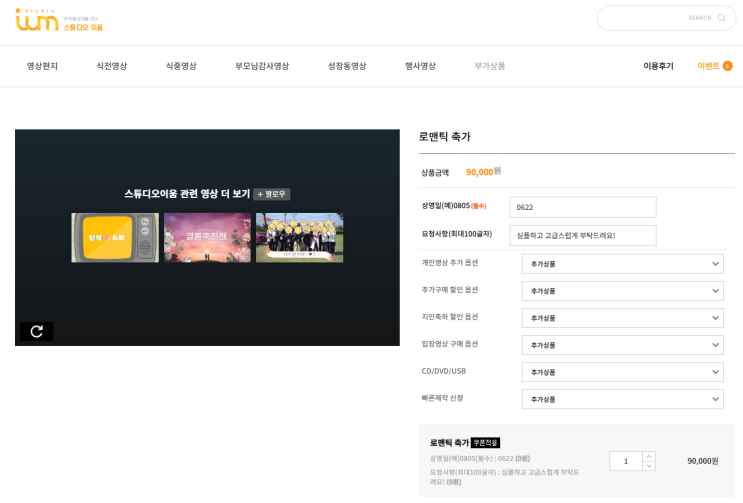Open the 식중영상 menu

[181, 66]
